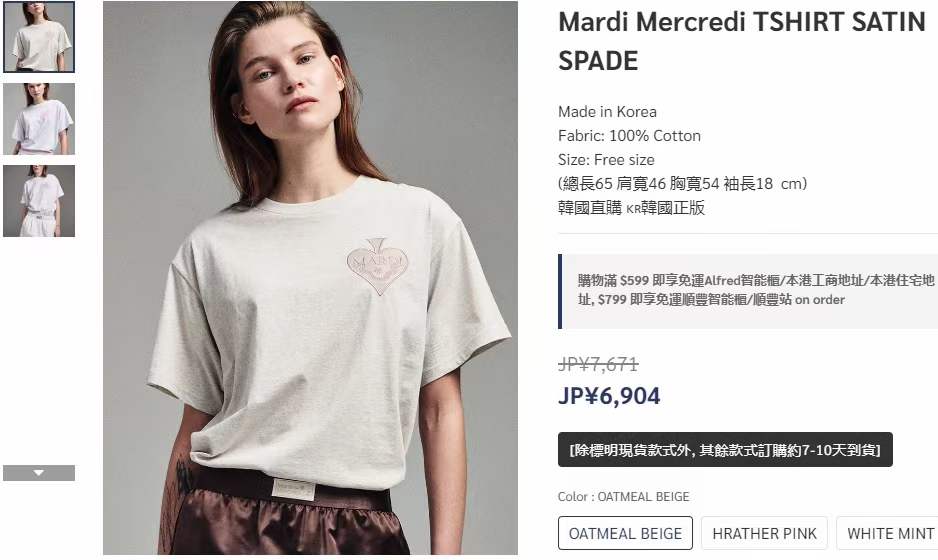
Task: Click the crossed-out price JP¥7,671
Action: 598,364
